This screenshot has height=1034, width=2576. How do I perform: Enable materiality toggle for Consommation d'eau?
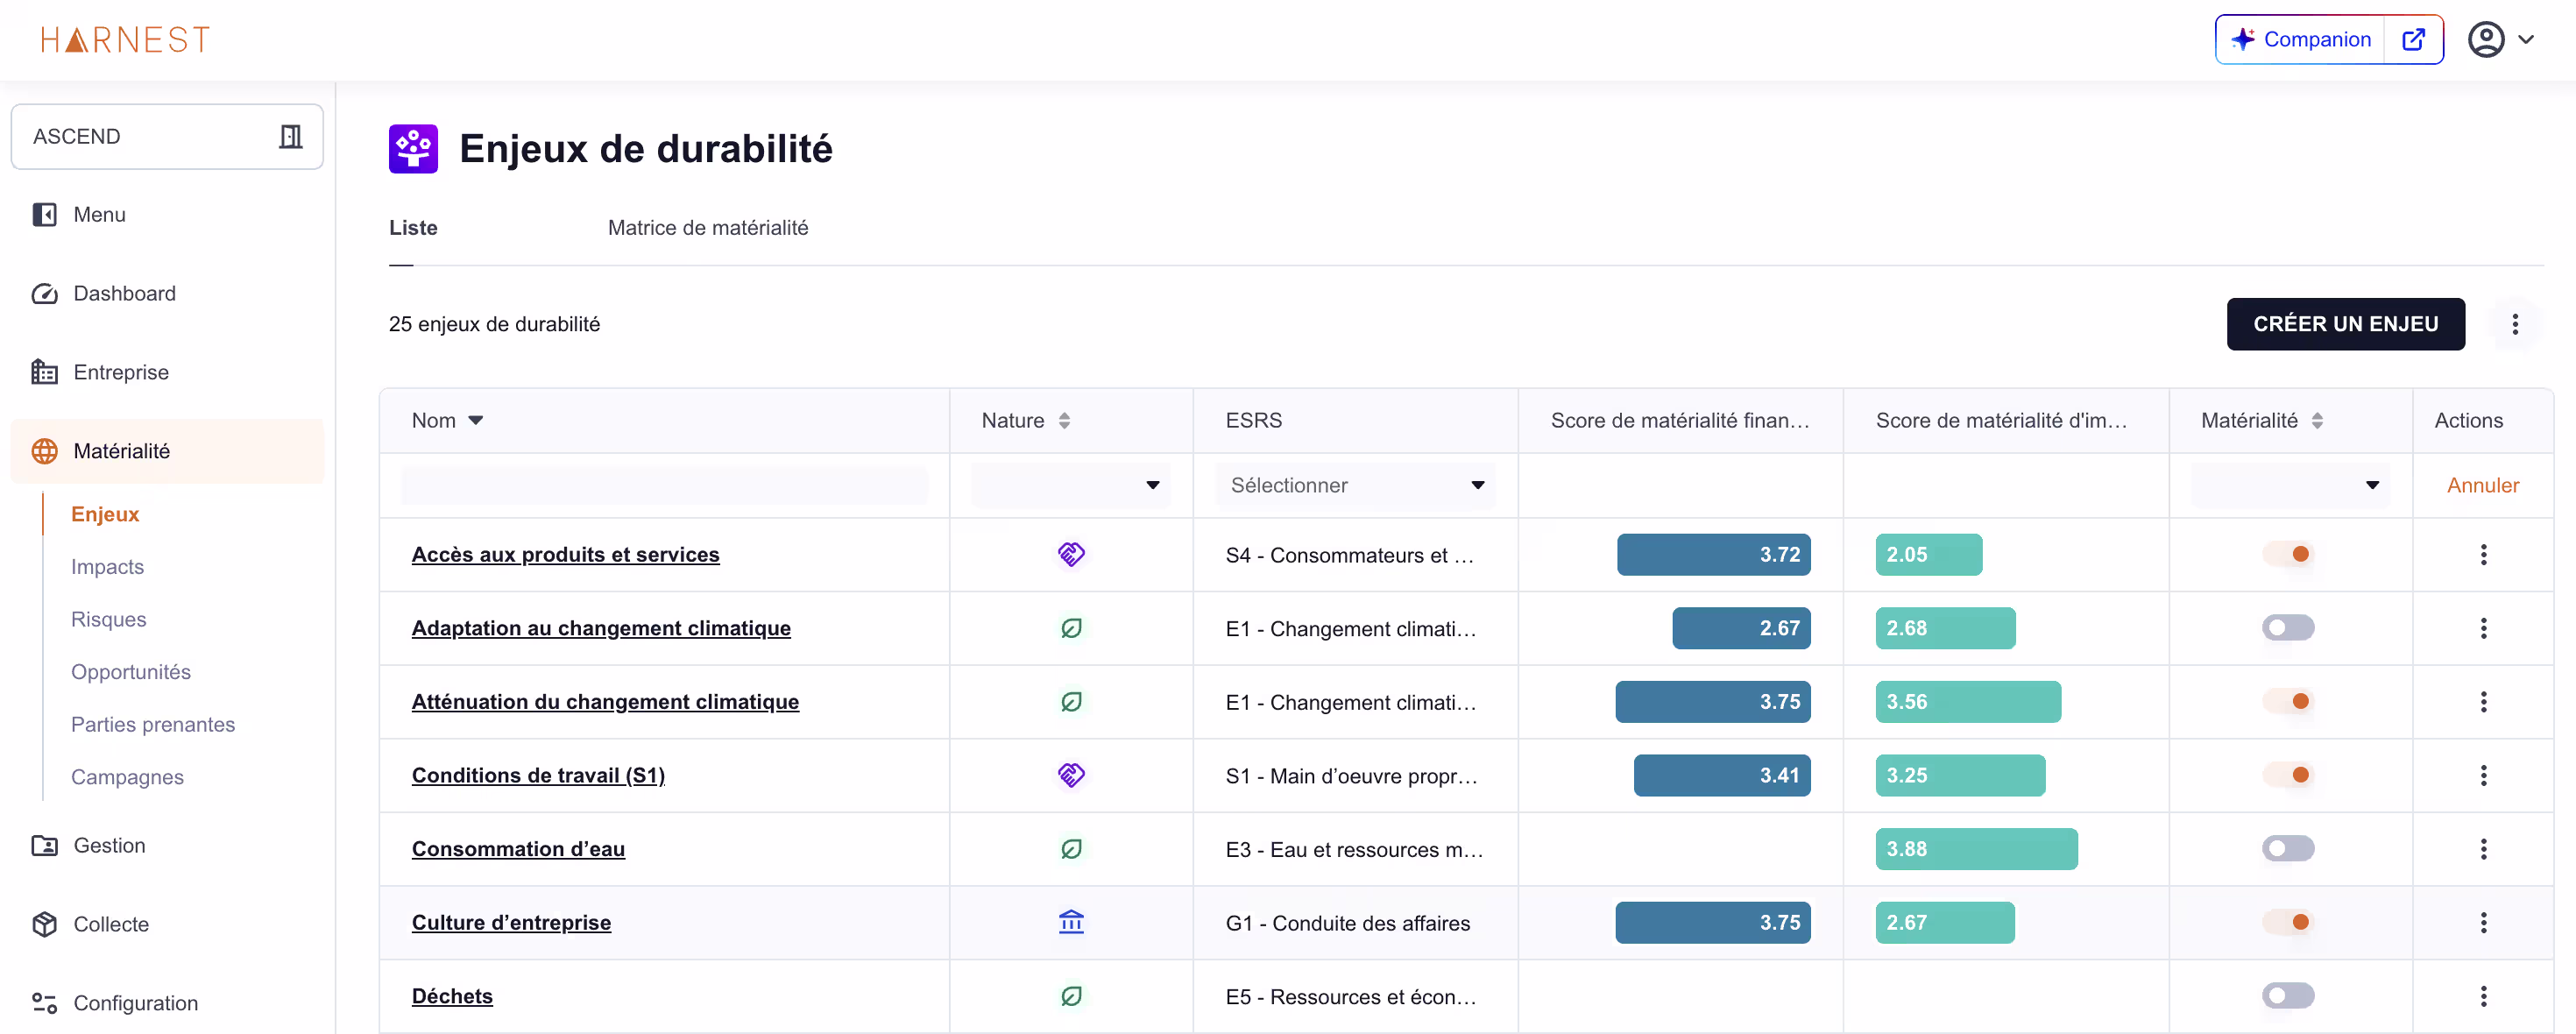[x=2287, y=849]
